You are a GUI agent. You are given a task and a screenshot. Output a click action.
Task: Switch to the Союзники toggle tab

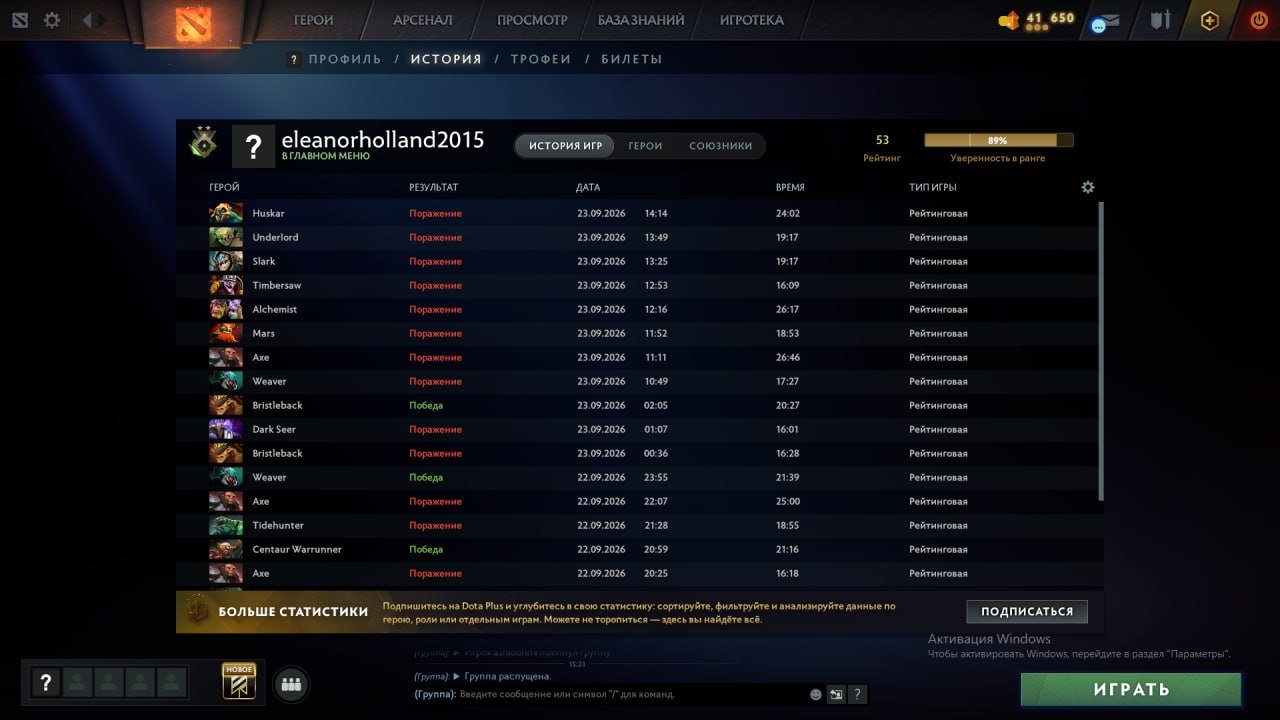(x=720, y=146)
